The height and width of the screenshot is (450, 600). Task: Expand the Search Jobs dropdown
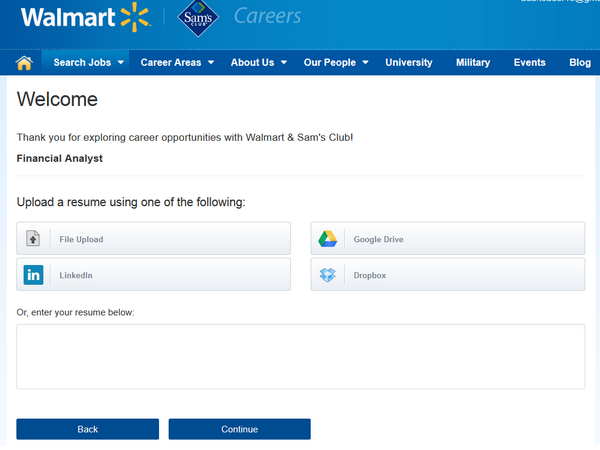88,62
